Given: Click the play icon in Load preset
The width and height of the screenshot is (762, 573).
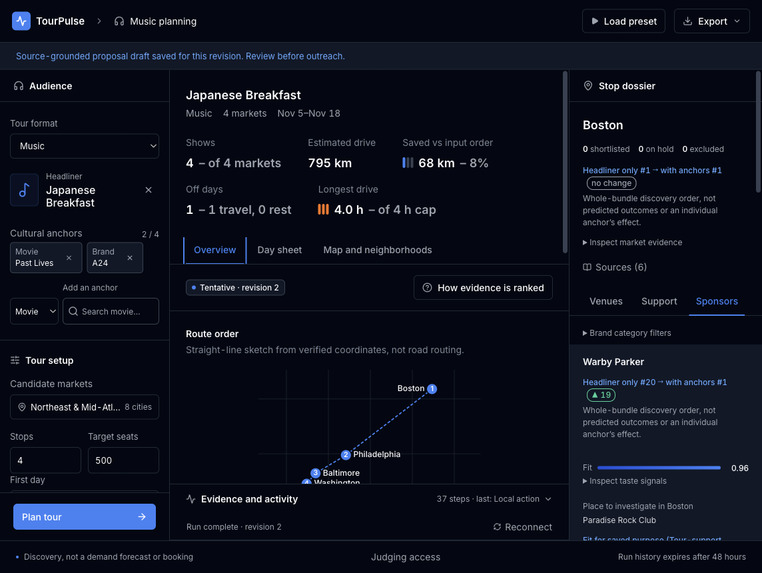Looking at the screenshot, I should click(x=594, y=21).
